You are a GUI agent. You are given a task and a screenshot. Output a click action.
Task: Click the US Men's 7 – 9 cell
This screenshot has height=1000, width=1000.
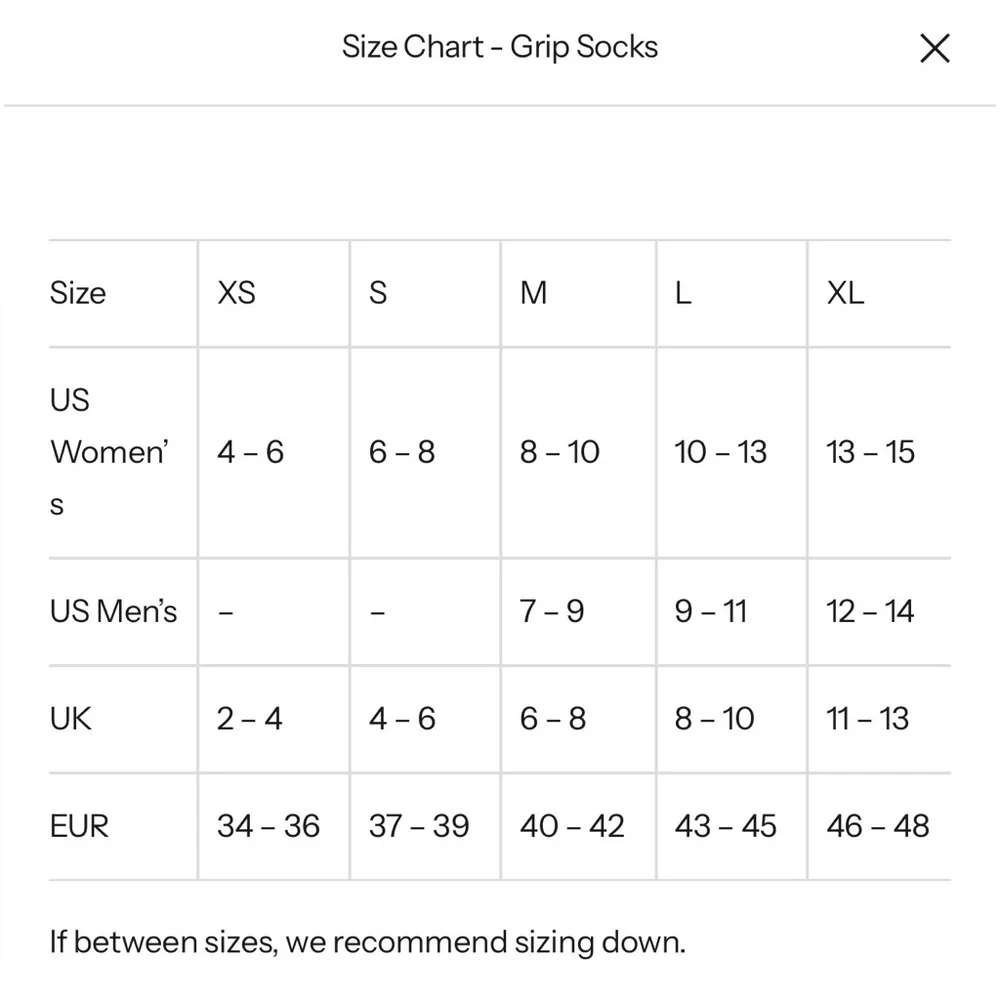(551, 611)
